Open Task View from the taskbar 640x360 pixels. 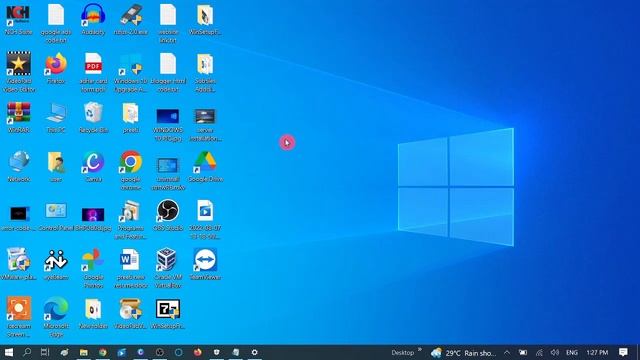tap(45, 352)
